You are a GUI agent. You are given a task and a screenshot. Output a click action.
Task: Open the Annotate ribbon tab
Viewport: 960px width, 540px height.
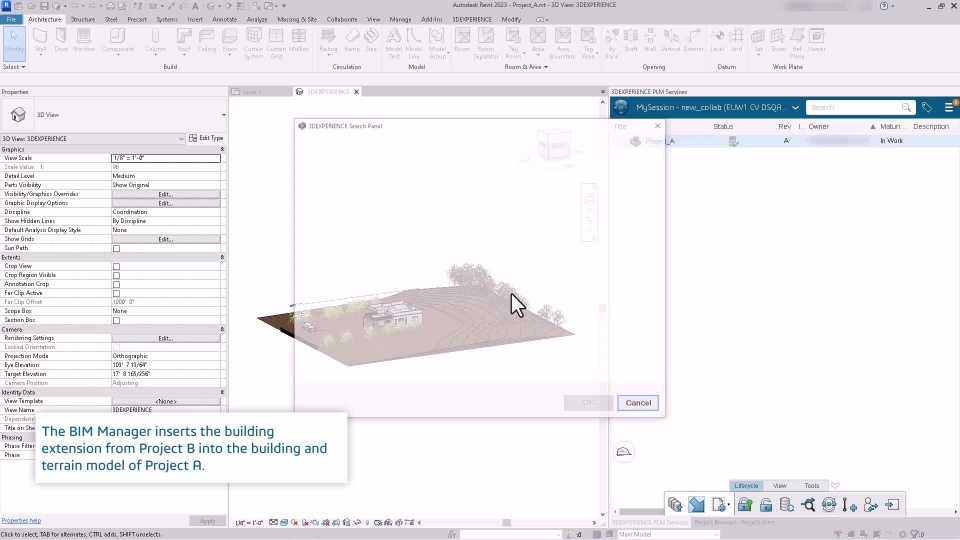tap(224, 19)
